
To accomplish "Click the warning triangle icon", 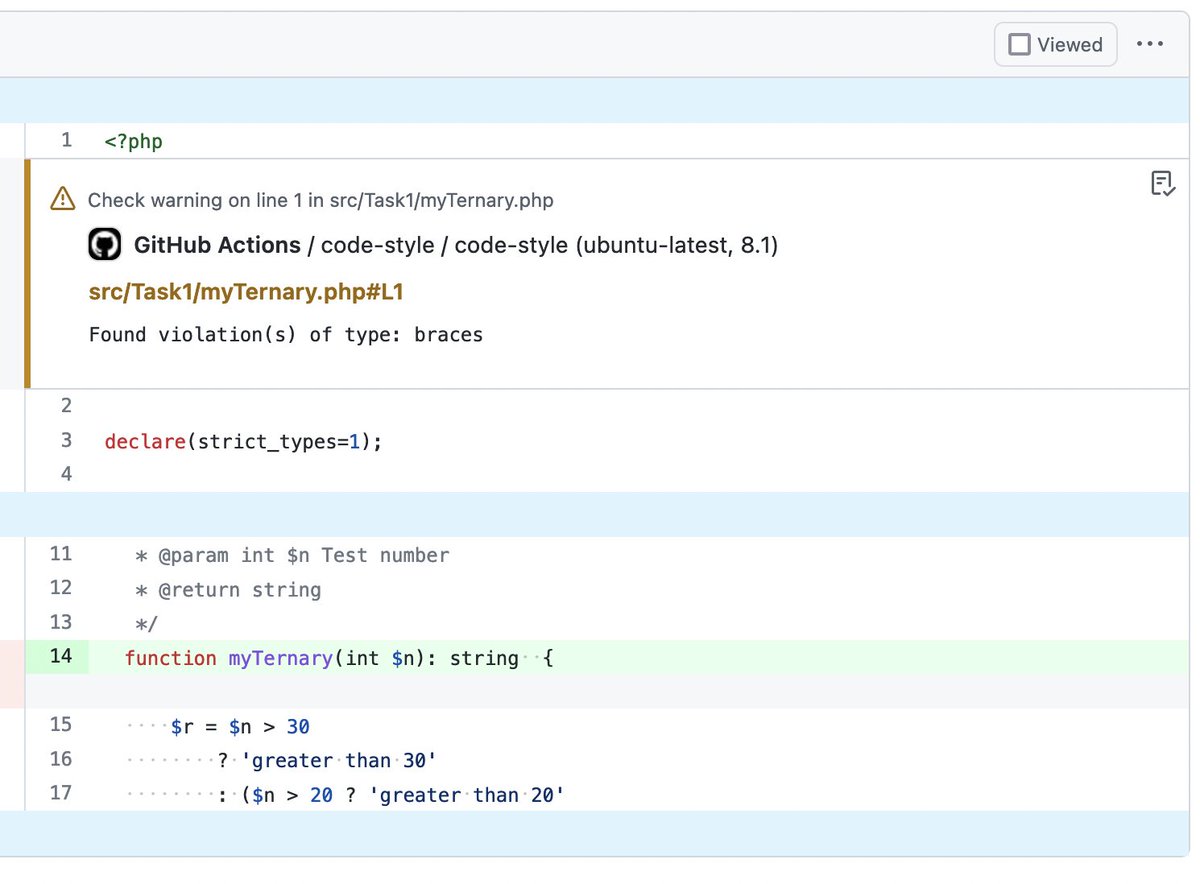I will tap(63, 199).
